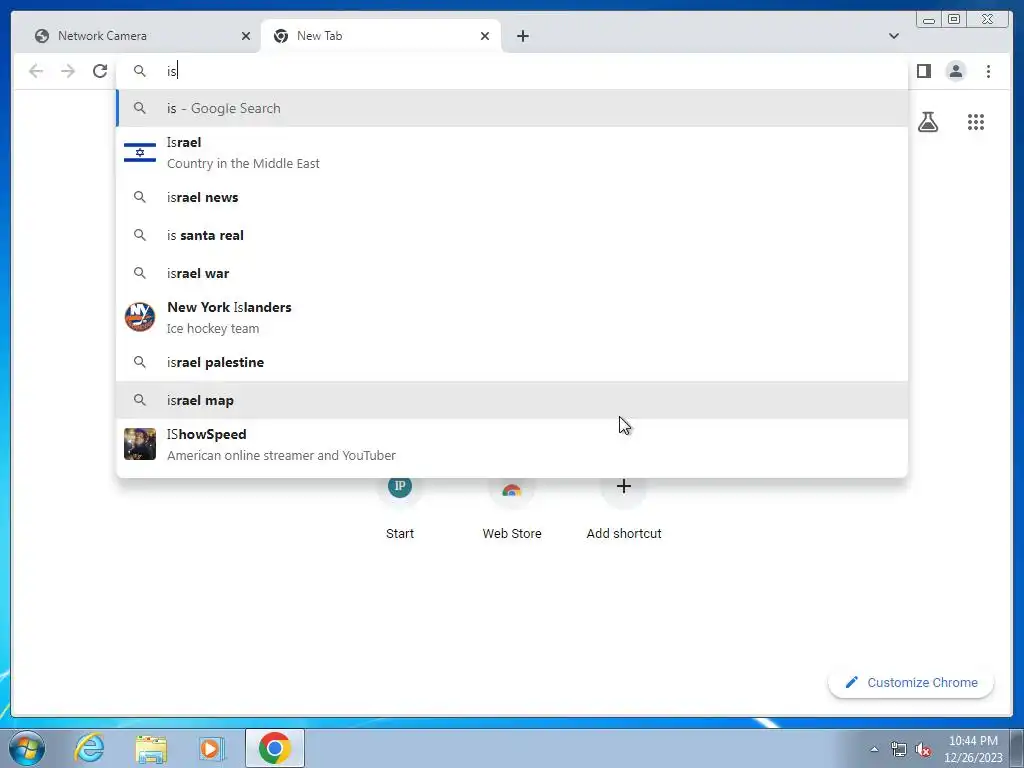Choose New York Islanders suggestion
Image resolution: width=1024 pixels, height=768 pixels.
point(512,317)
